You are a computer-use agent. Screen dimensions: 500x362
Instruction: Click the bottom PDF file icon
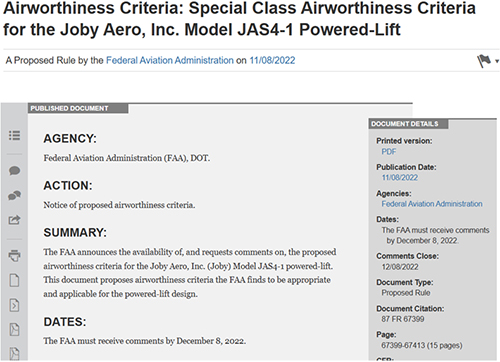(14, 353)
